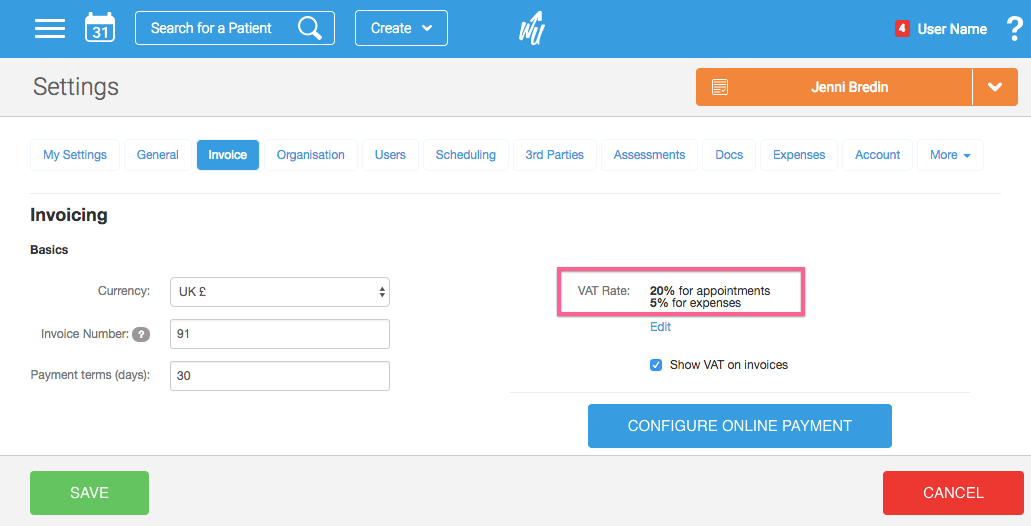
Task: Open the hamburger navigation menu
Action: point(49,28)
